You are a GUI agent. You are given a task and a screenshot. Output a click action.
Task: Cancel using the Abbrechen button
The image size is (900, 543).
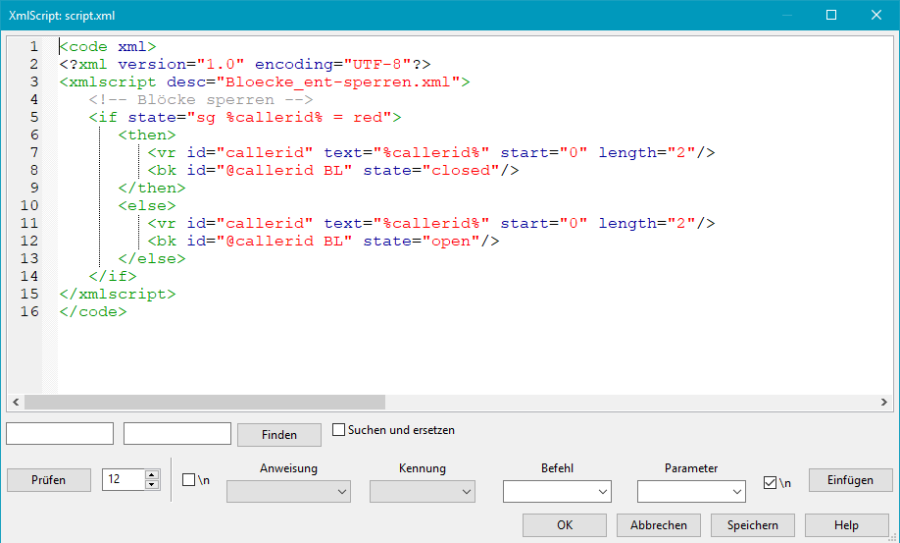658,525
